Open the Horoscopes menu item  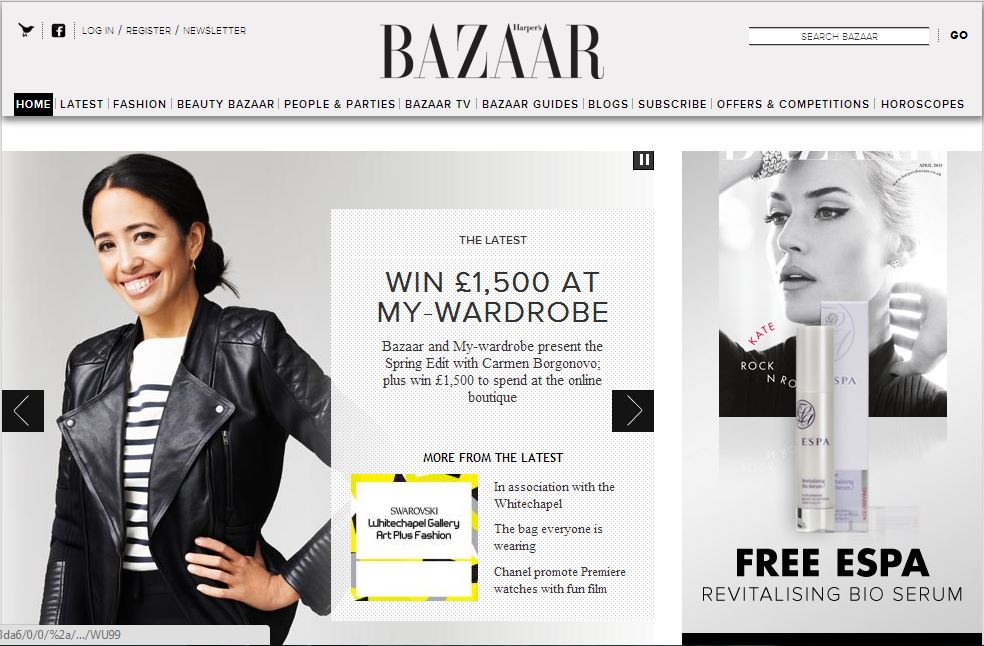[x=922, y=104]
